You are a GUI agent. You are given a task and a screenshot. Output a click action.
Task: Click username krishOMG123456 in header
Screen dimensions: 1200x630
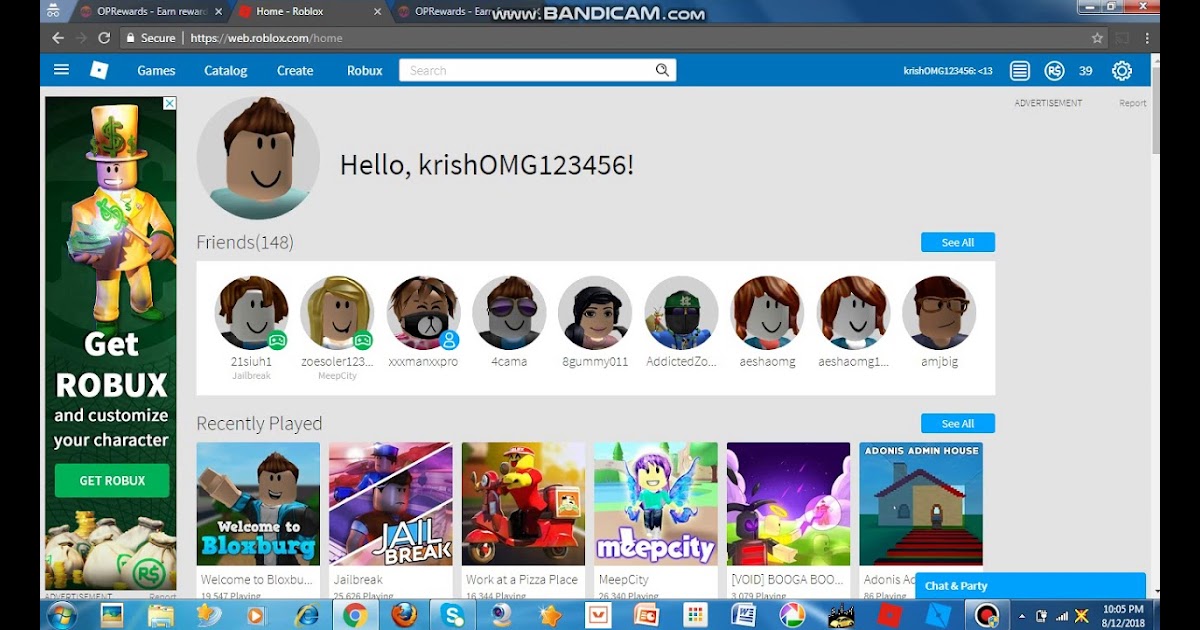click(x=948, y=70)
